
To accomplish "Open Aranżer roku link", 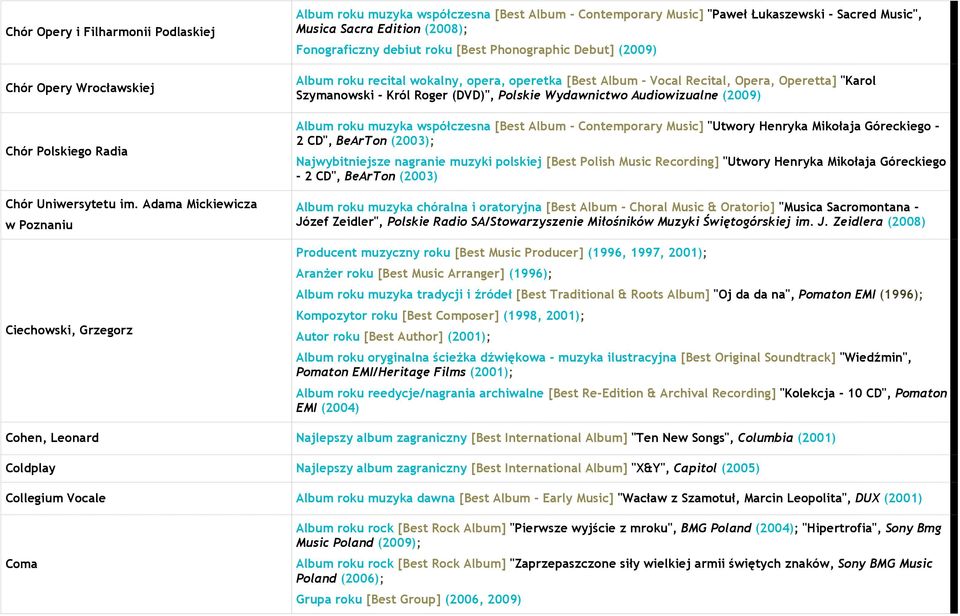I will pyautogui.click(x=334, y=273).
